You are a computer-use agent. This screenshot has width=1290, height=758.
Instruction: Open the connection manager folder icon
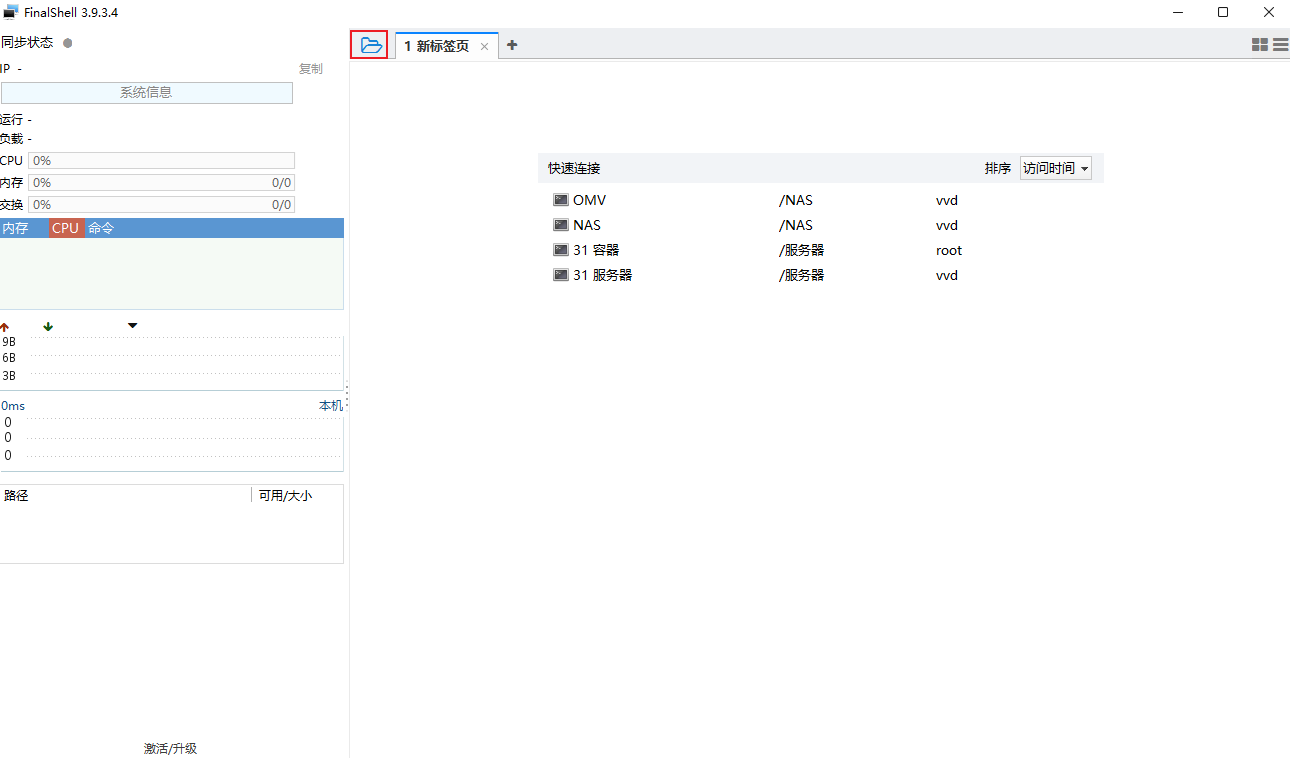[371, 45]
